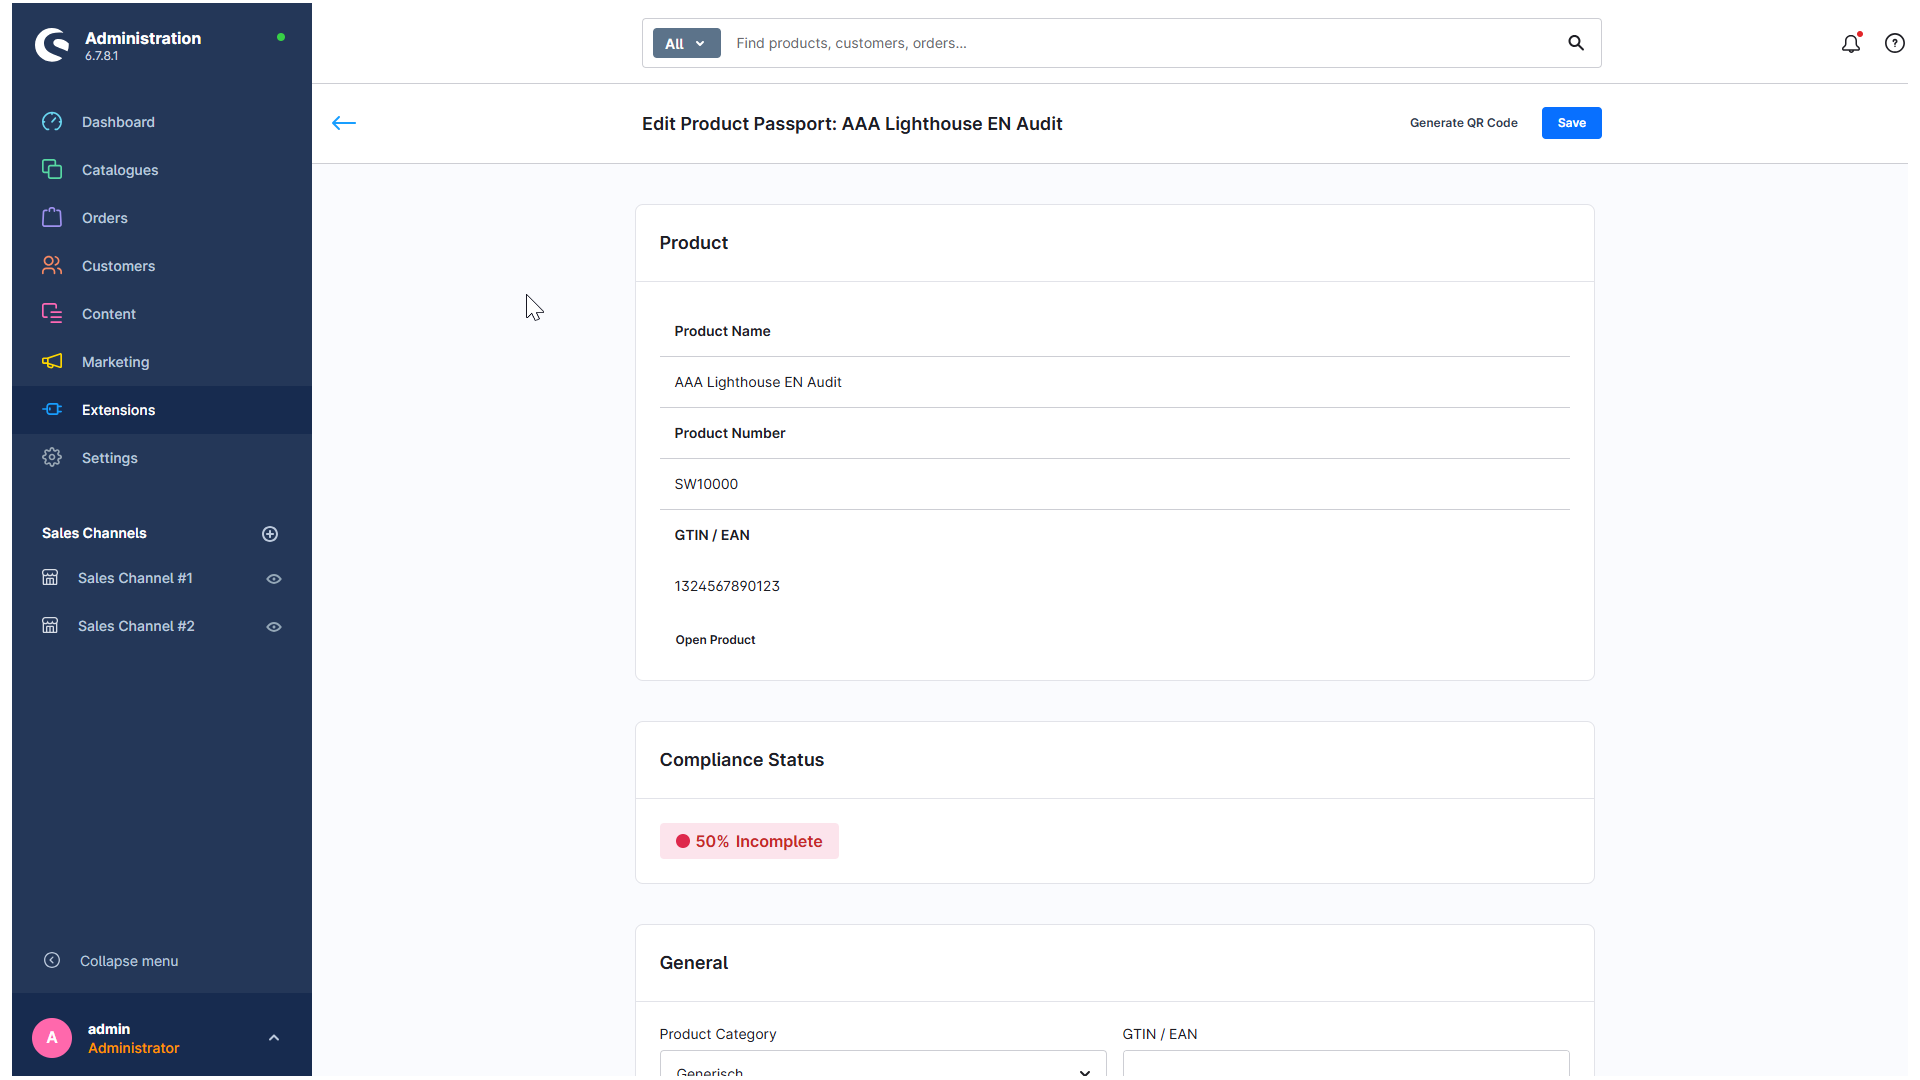Screen dimensions: 1920x1080
Task: Open the help question mark icon
Action: 1895,43
